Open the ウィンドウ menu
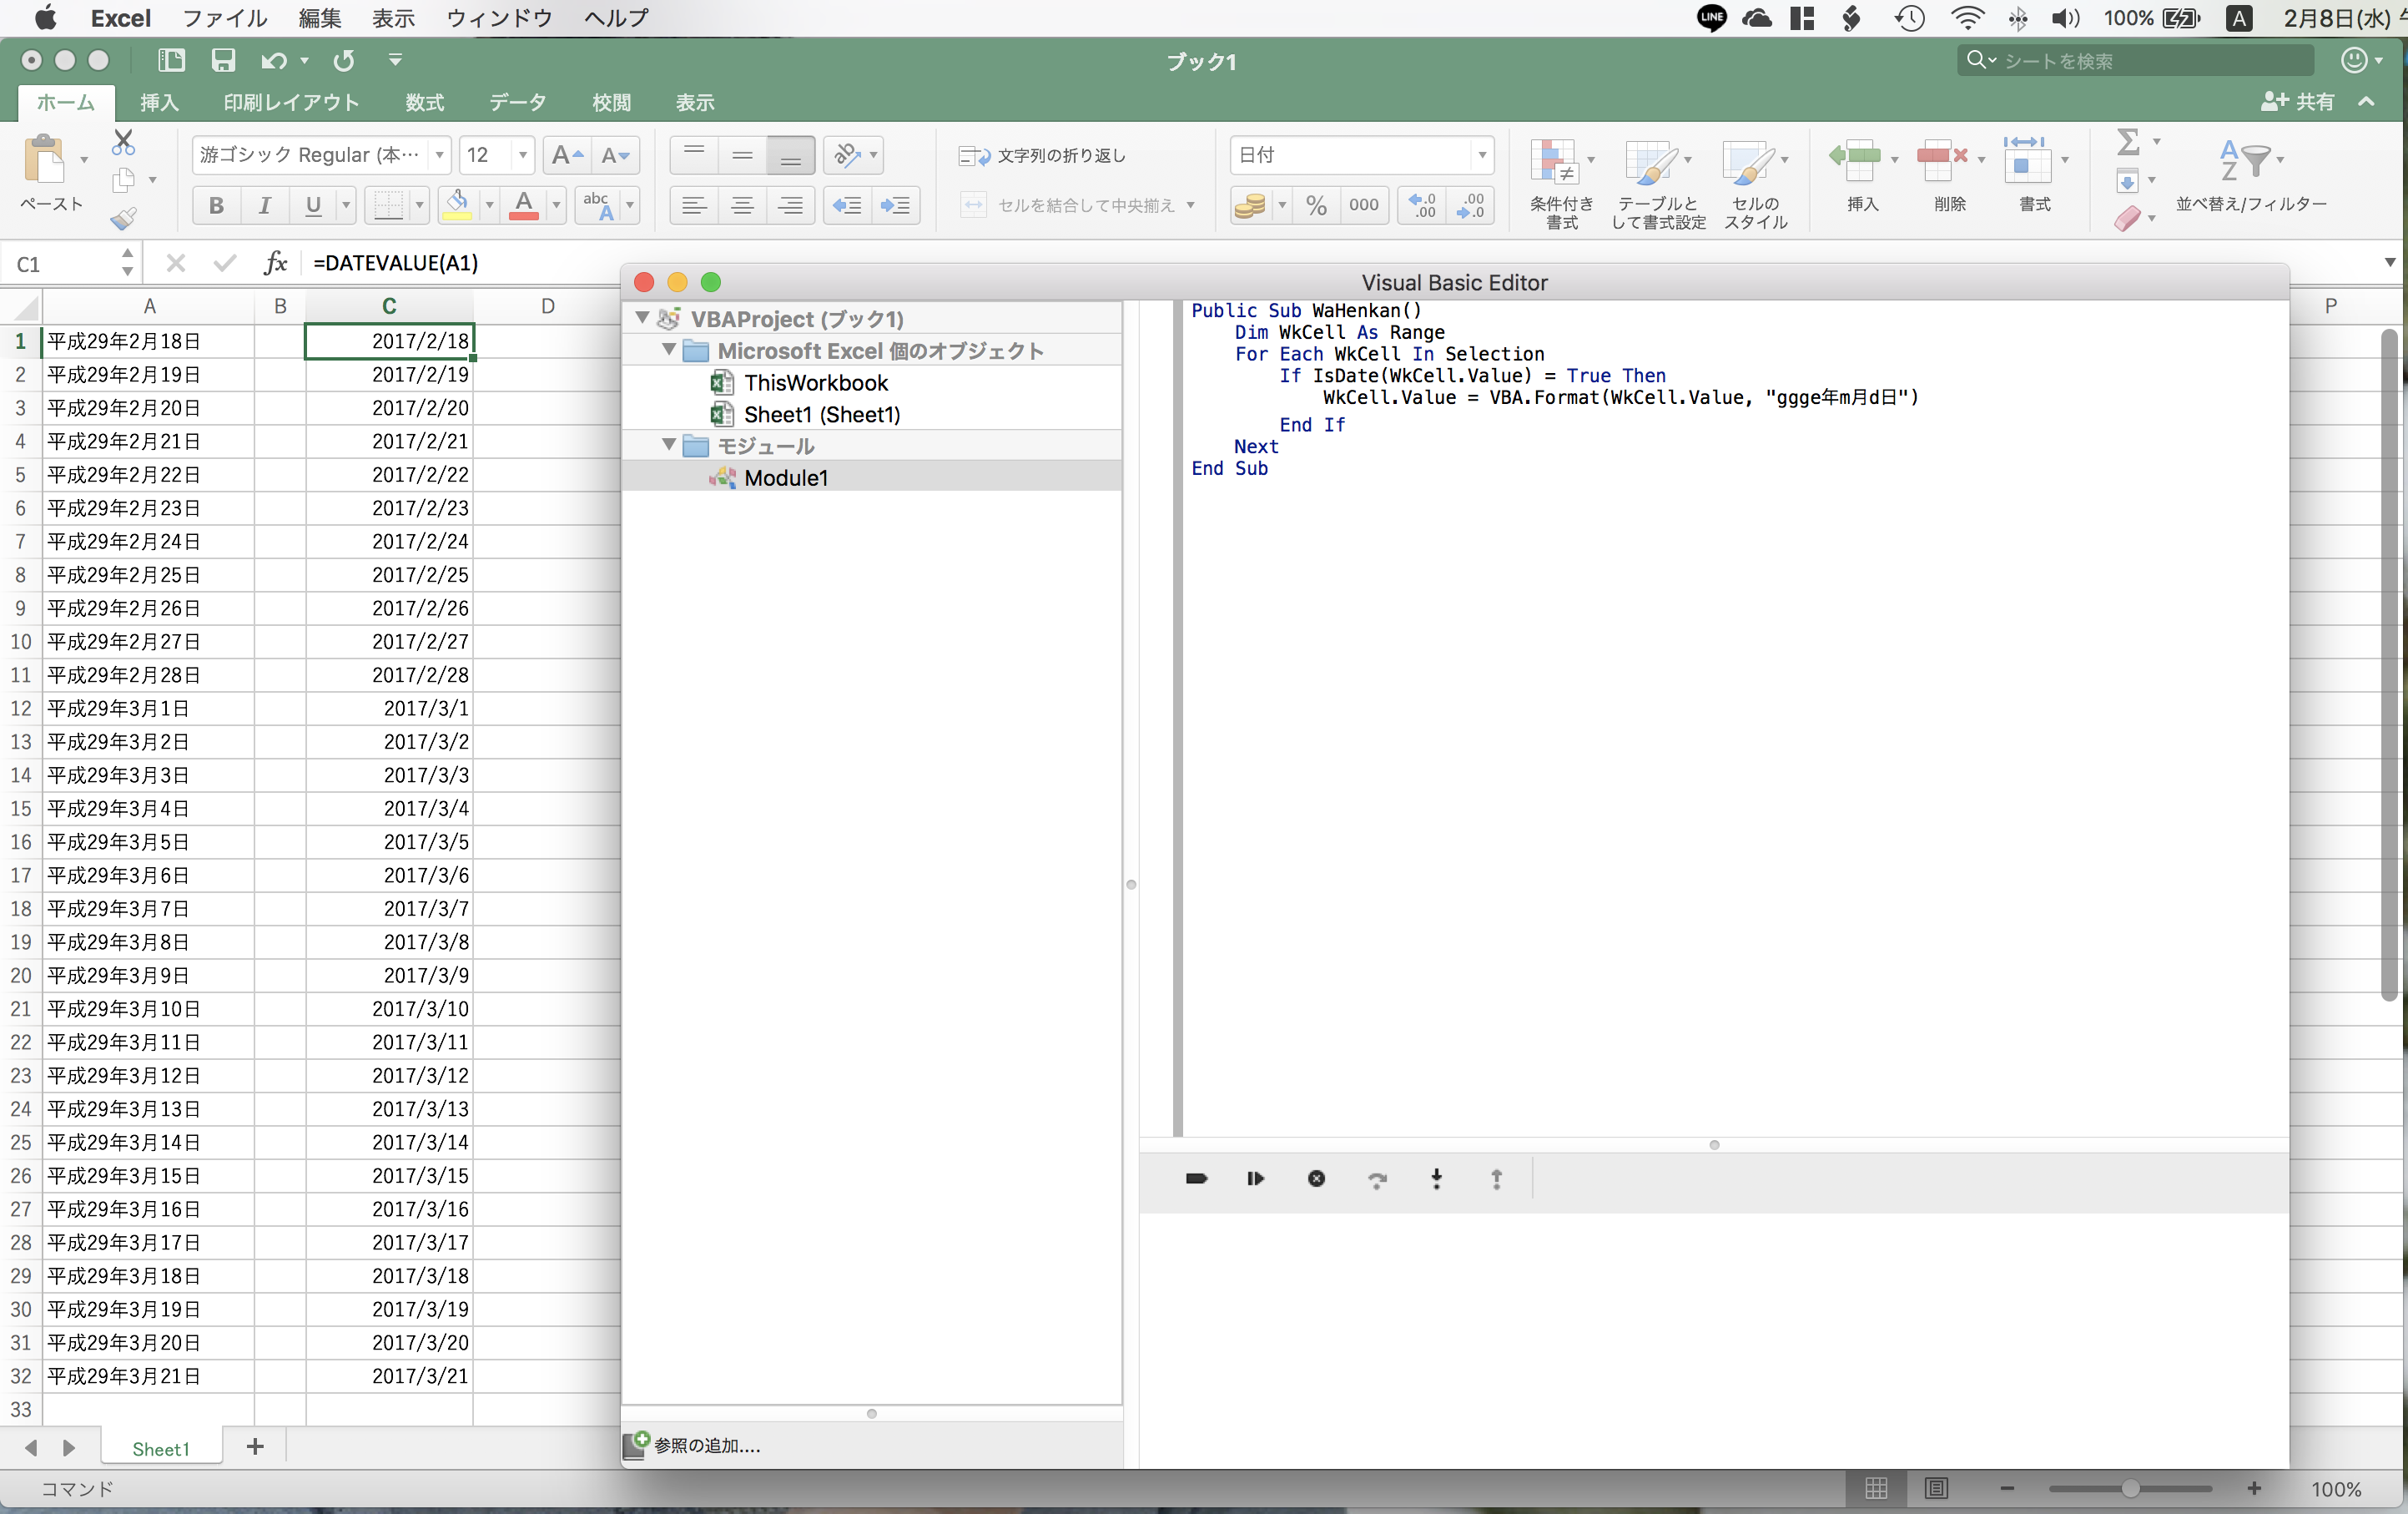Screen dimensions: 2408x1514 498,18
